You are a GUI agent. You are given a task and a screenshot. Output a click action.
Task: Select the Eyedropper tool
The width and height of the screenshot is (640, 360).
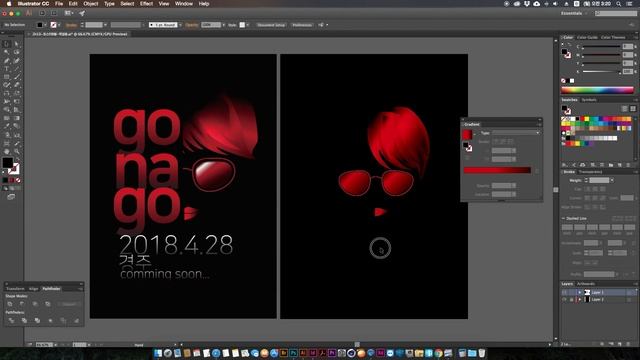click(7, 127)
